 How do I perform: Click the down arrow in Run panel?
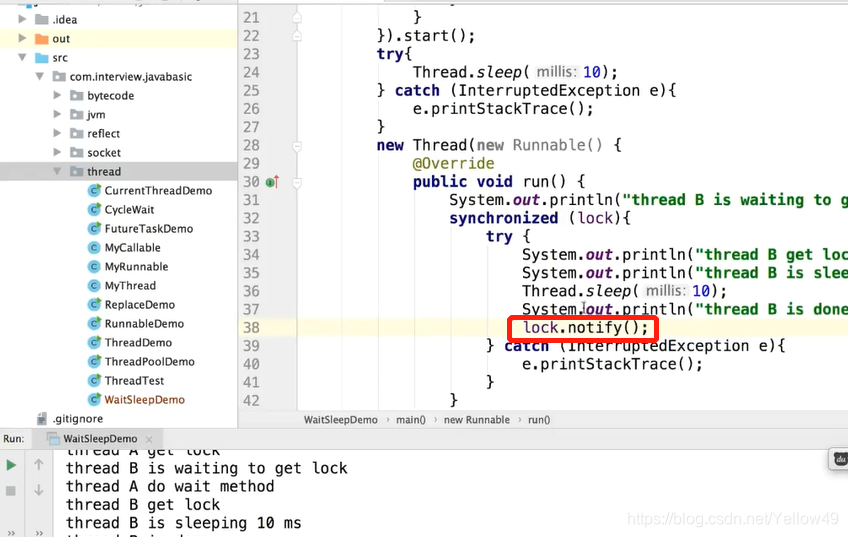click(x=38, y=490)
